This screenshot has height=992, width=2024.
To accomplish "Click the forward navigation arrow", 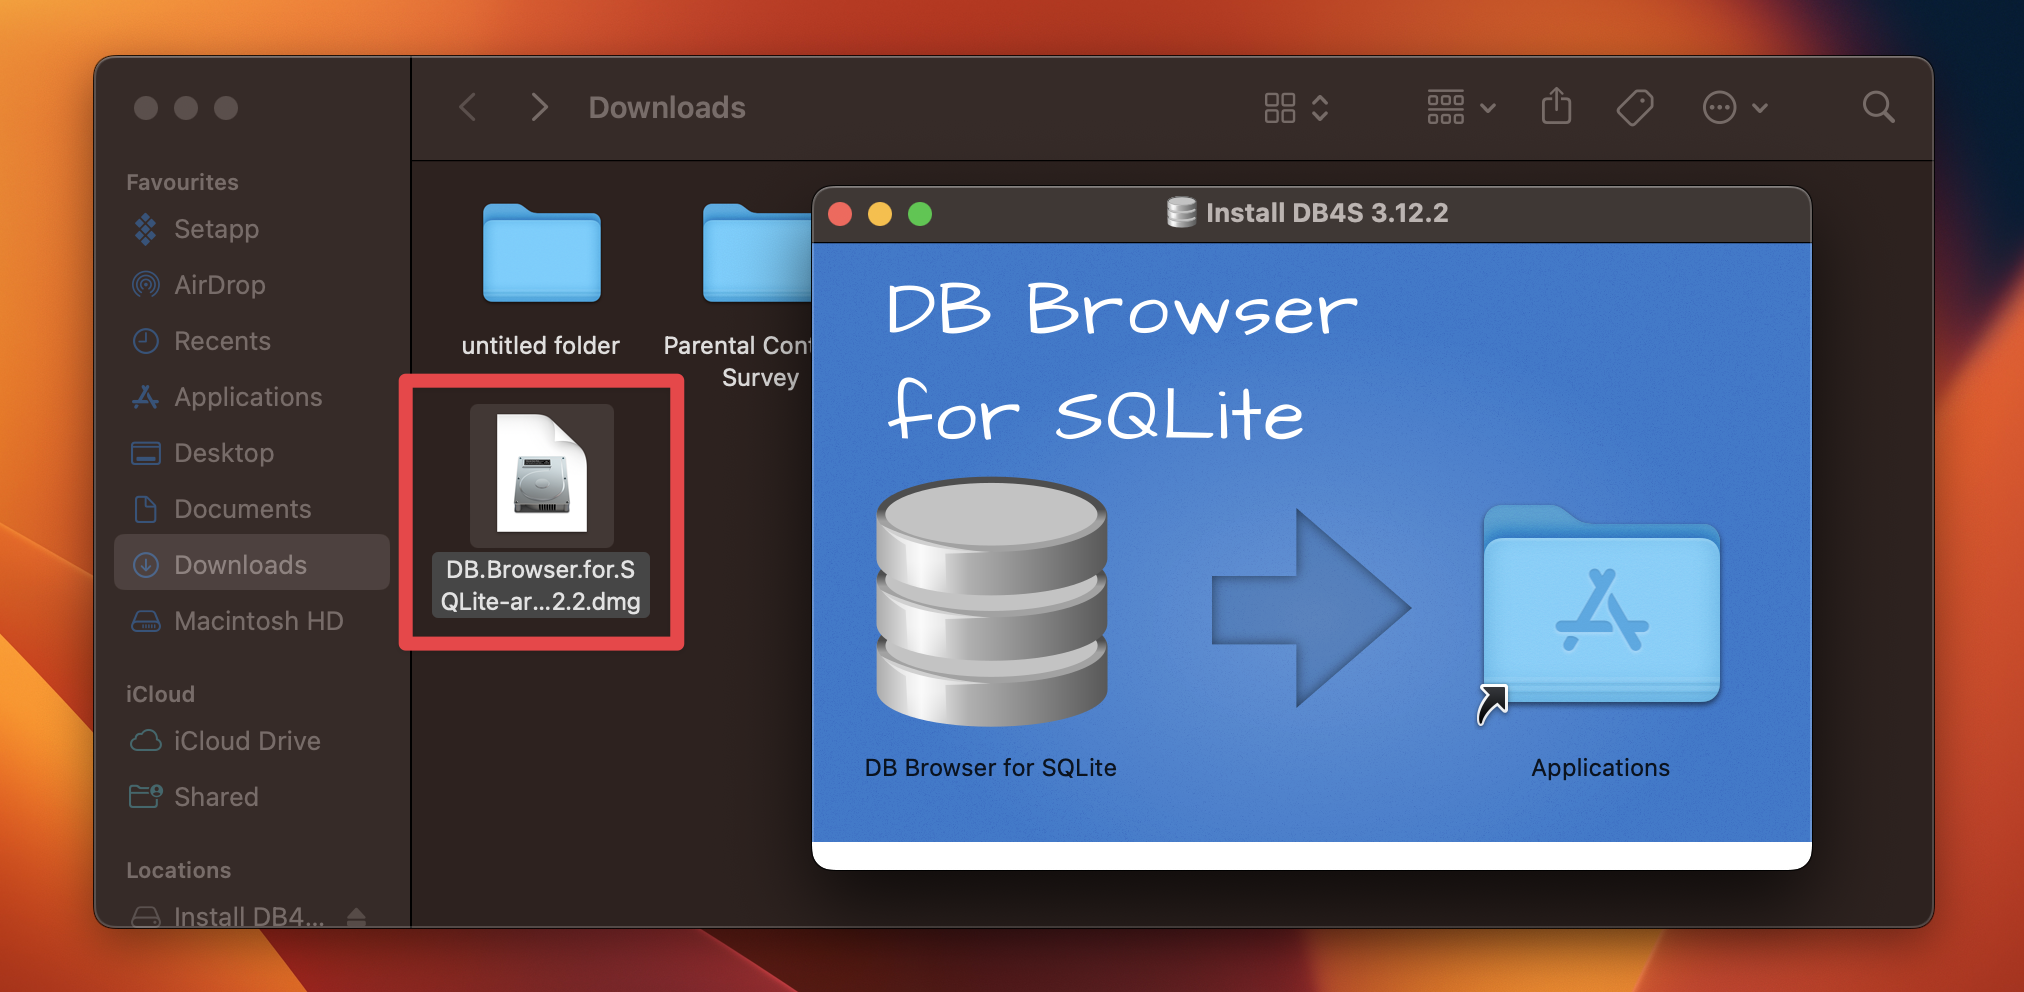I will coord(539,107).
